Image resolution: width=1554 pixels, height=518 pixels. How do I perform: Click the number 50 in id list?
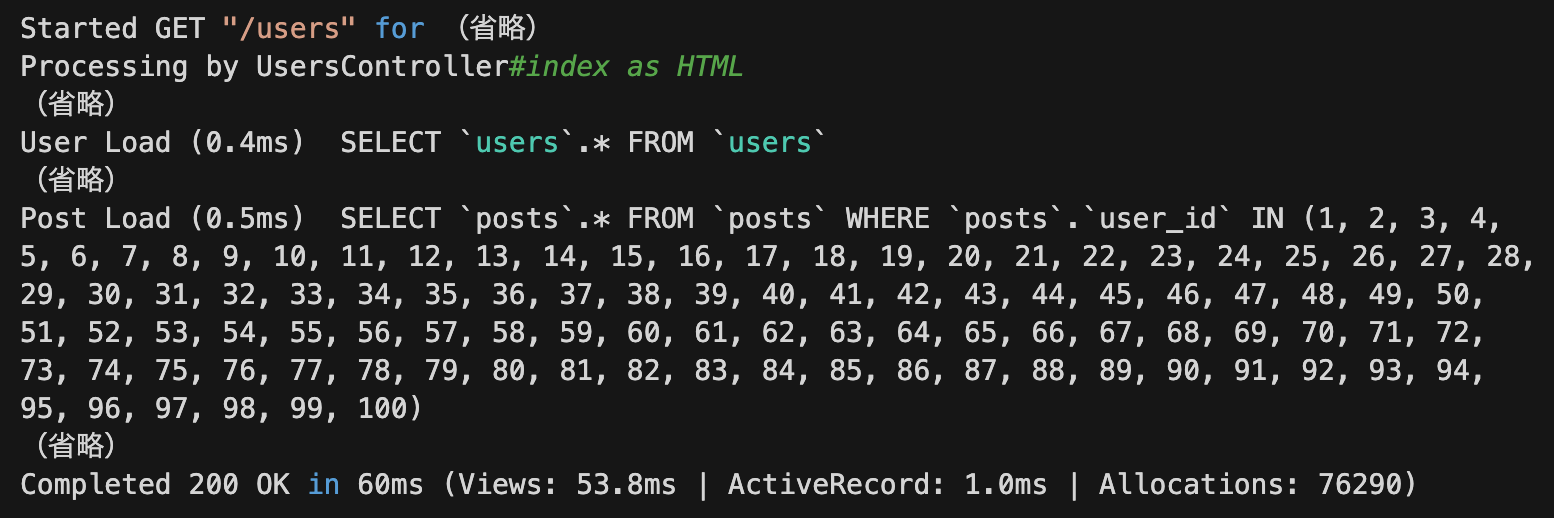(x=1461, y=294)
